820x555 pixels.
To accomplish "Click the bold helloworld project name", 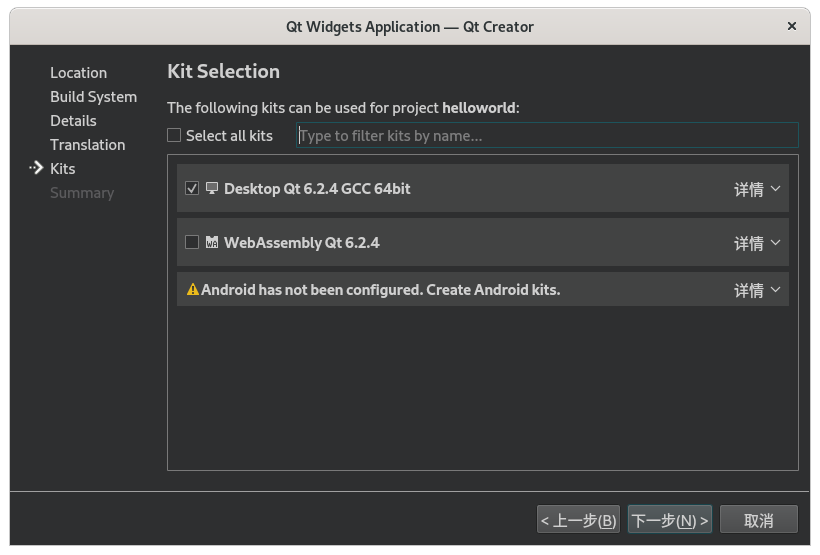I will [x=479, y=108].
